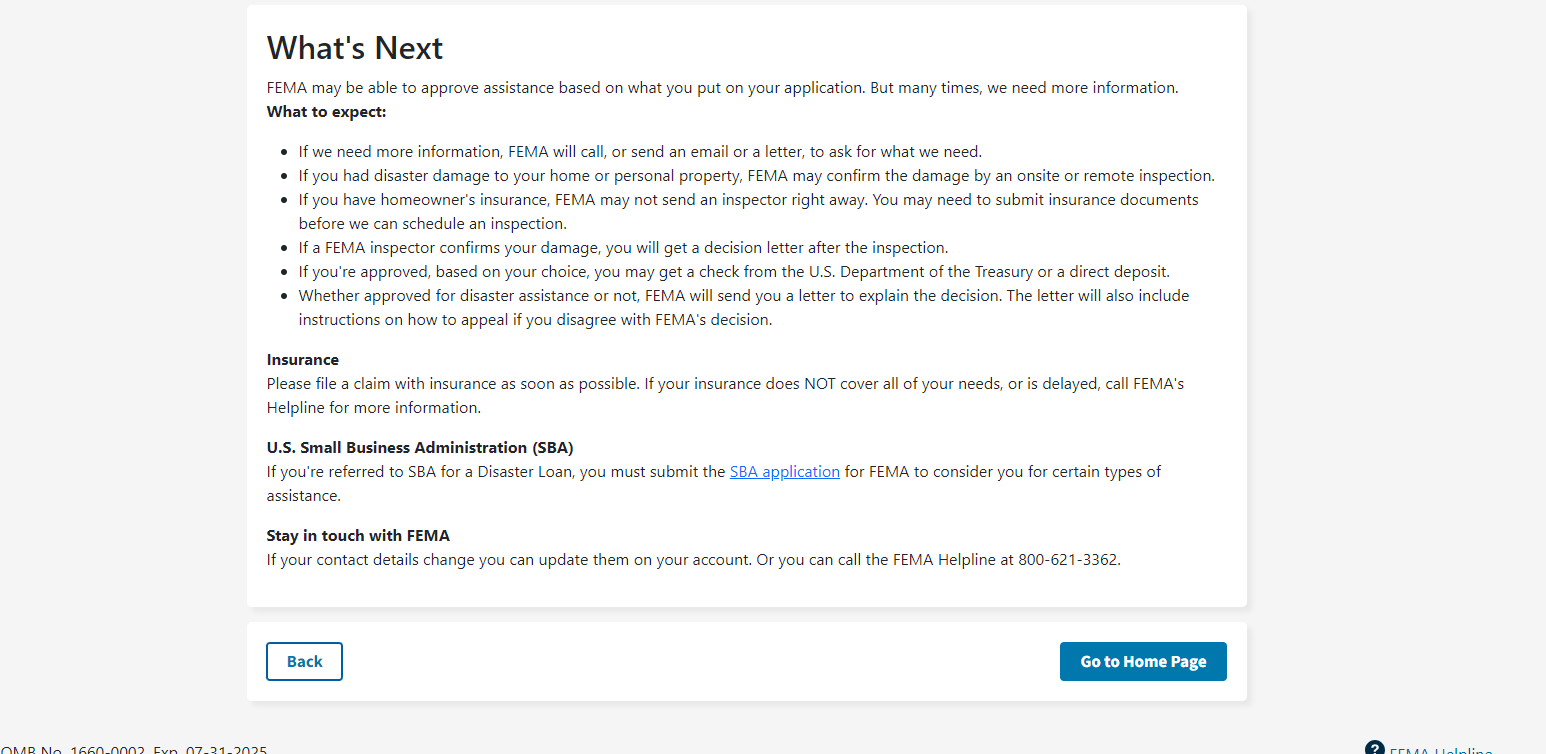The height and width of the screenshot is (754, 1546).
Task: Click the U.S. Small Business Administration heading
Action: click(420, 447)
